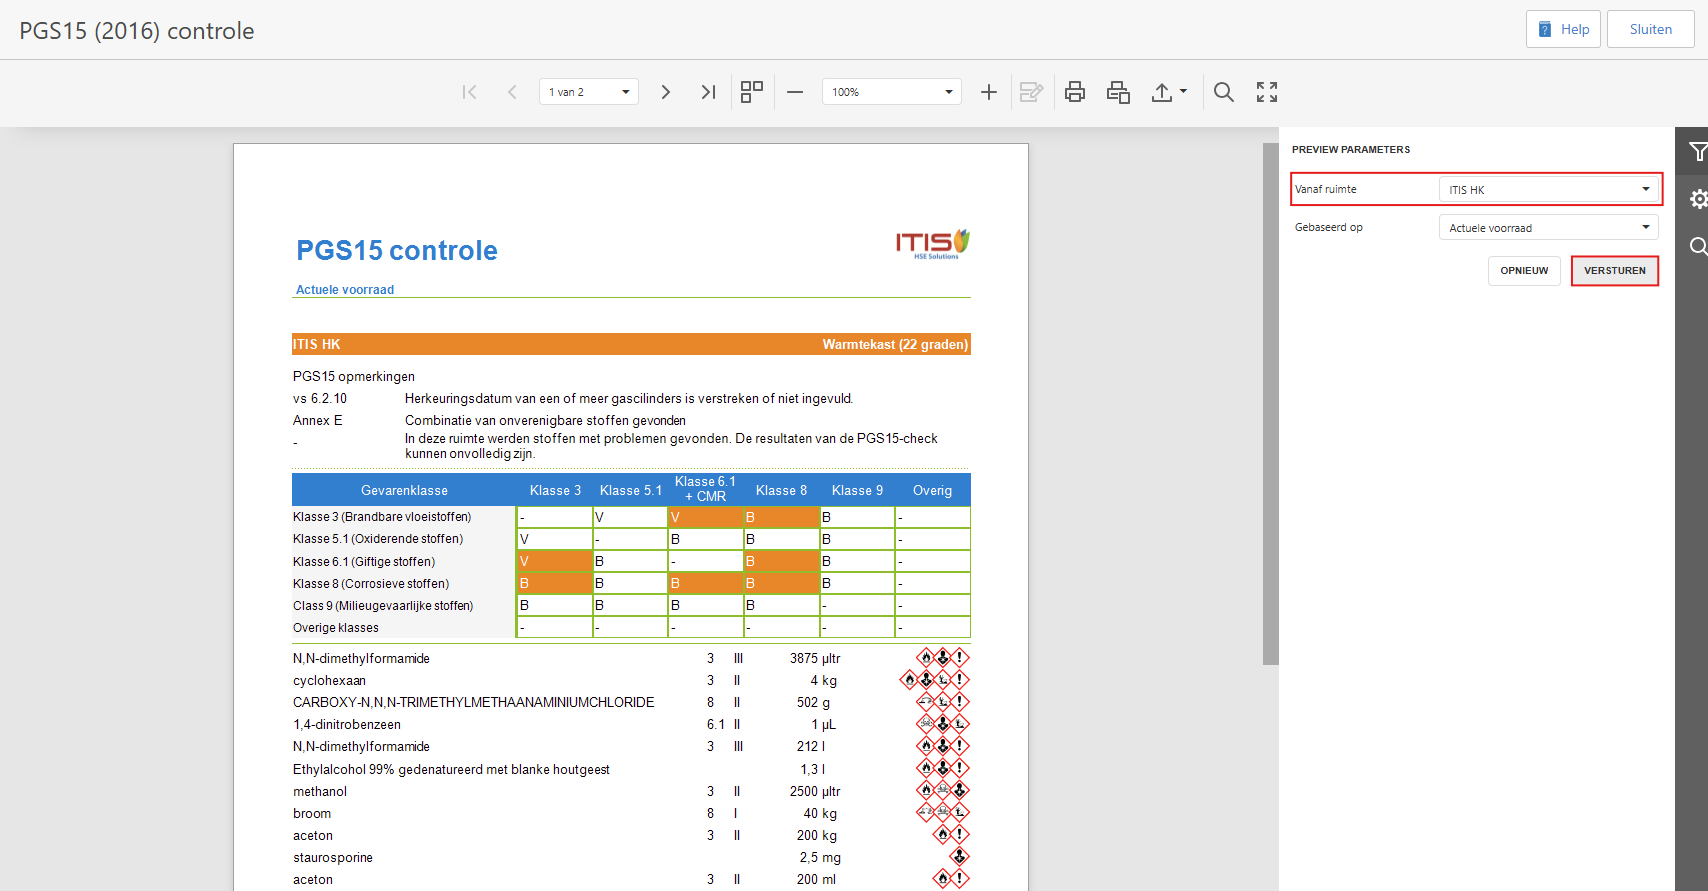
Task: Click the document vertical scrollbar
Action: click(x=1271, y=400)
